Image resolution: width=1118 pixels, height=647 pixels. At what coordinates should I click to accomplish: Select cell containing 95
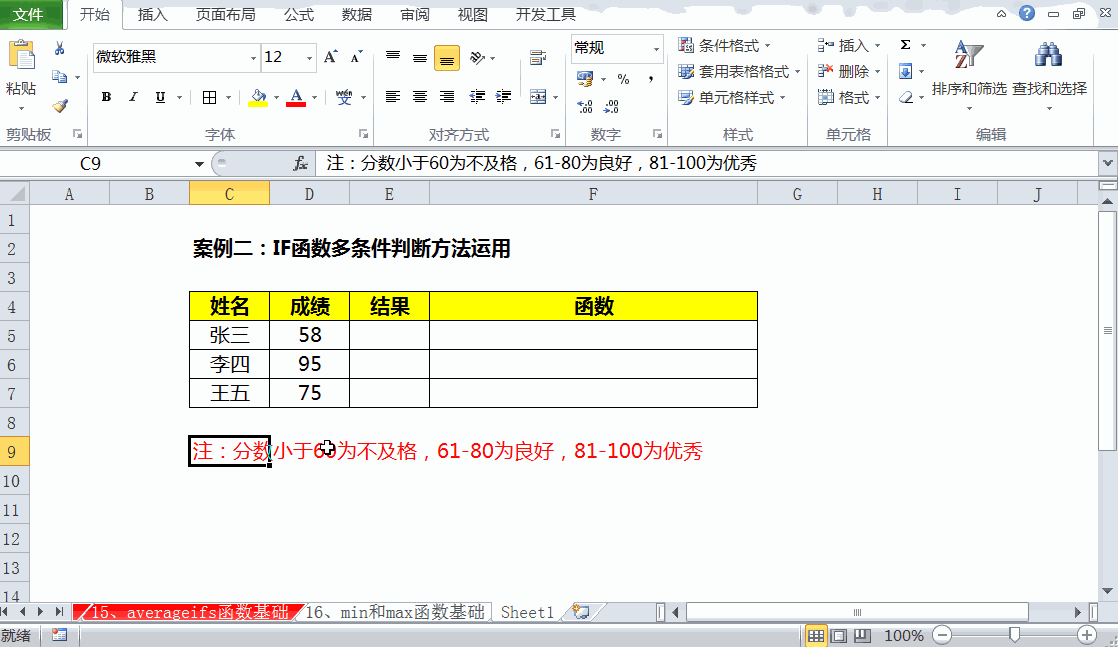tap(309, 365)
